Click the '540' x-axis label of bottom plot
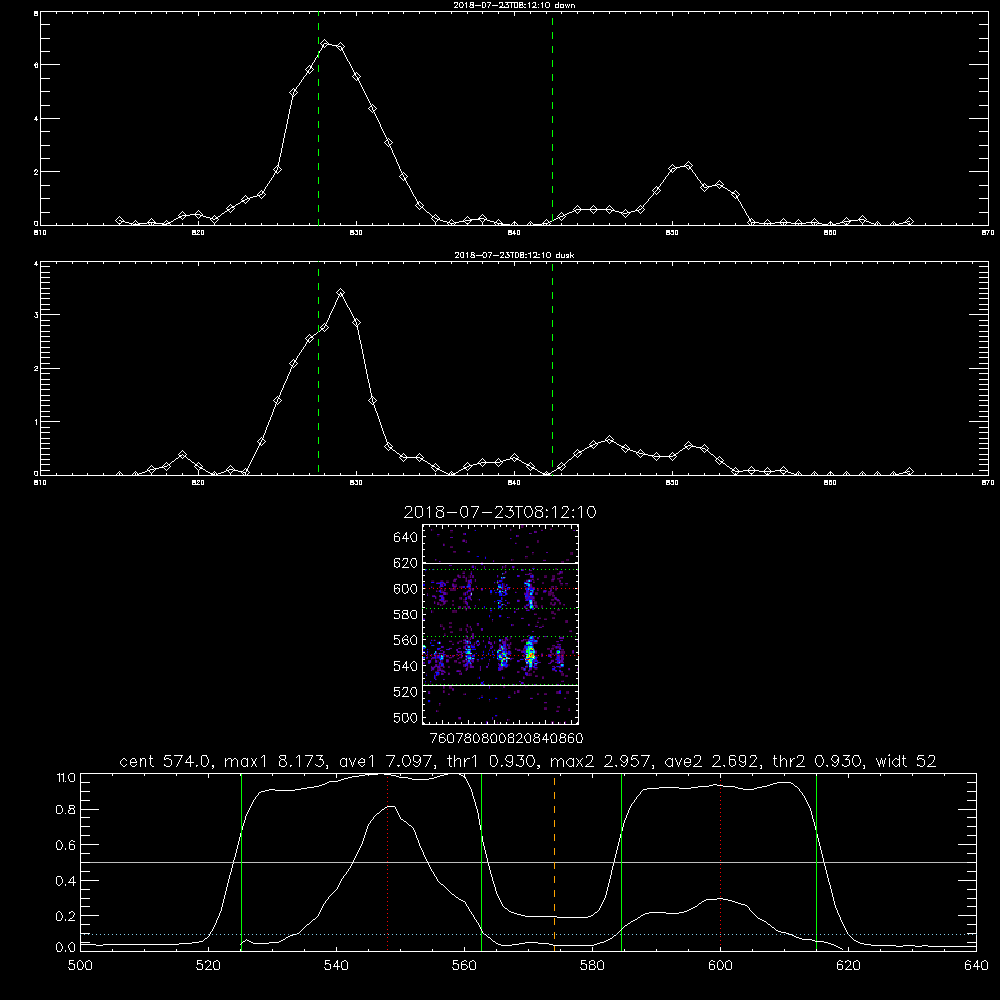 coord(336,965)
